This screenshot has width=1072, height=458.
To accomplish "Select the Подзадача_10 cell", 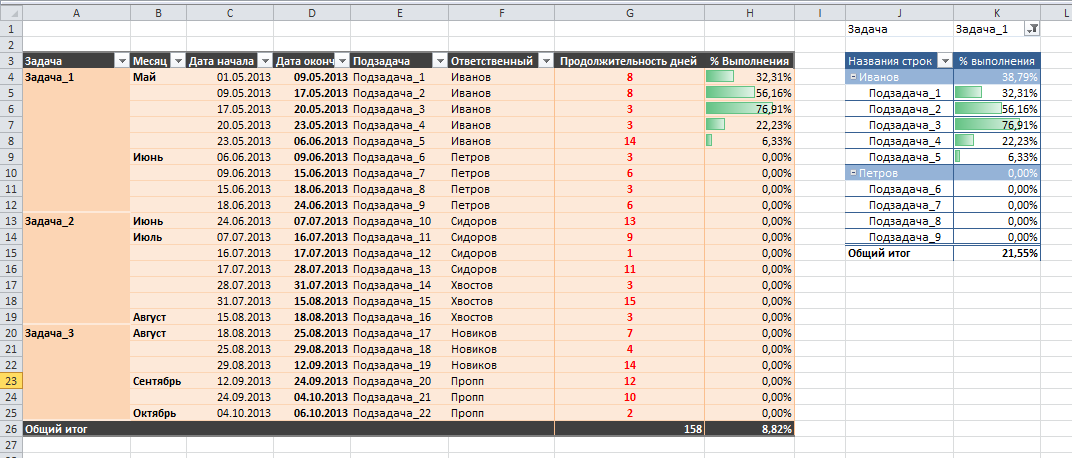I will 399,221.
